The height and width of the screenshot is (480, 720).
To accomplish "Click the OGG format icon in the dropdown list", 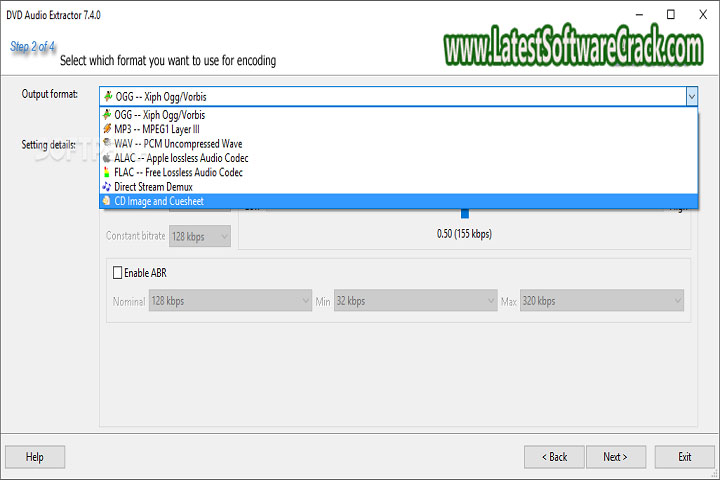I will 107,114.
